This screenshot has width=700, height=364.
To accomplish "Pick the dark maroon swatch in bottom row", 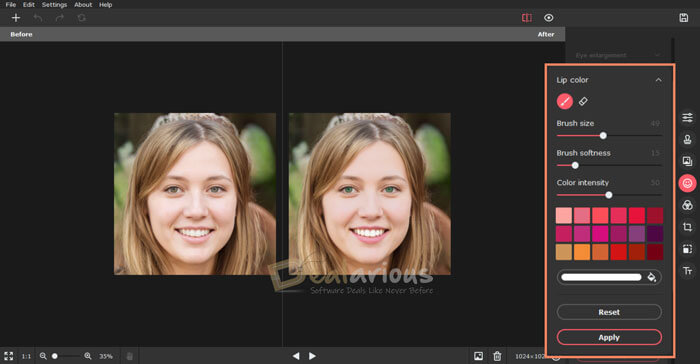I will coord(655,252).
